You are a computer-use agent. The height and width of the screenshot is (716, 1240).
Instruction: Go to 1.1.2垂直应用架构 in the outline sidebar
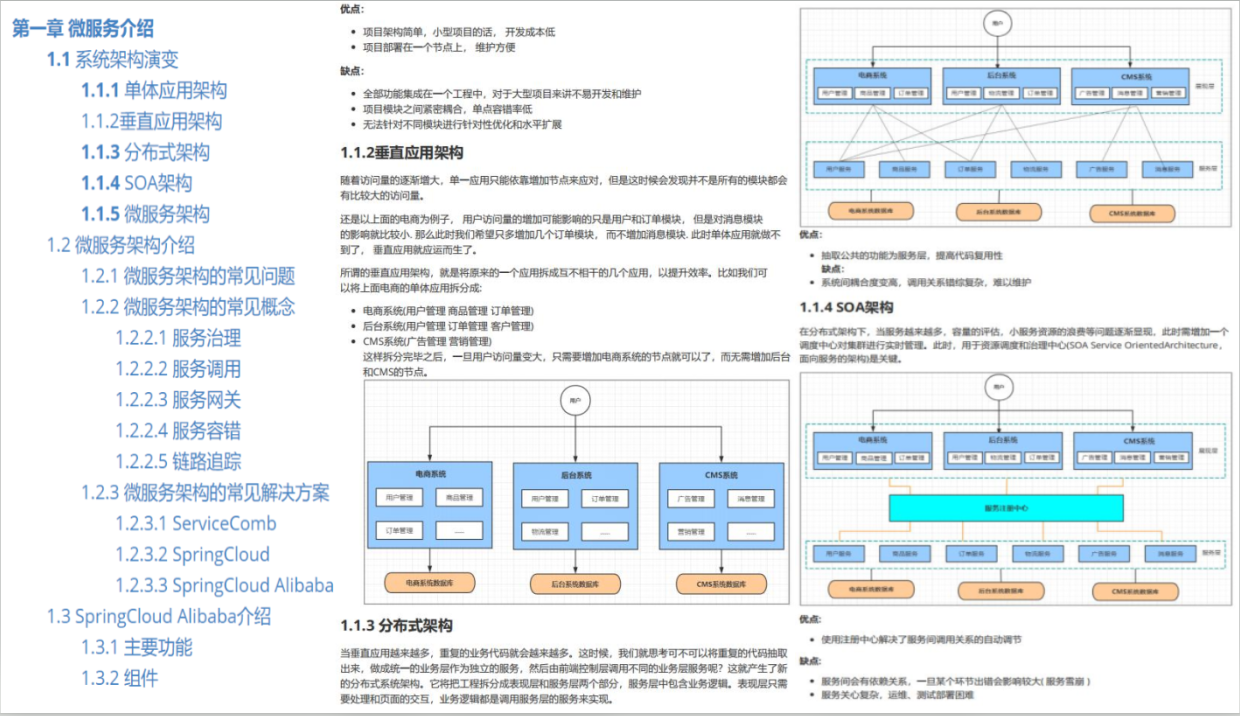click(152, 121)
